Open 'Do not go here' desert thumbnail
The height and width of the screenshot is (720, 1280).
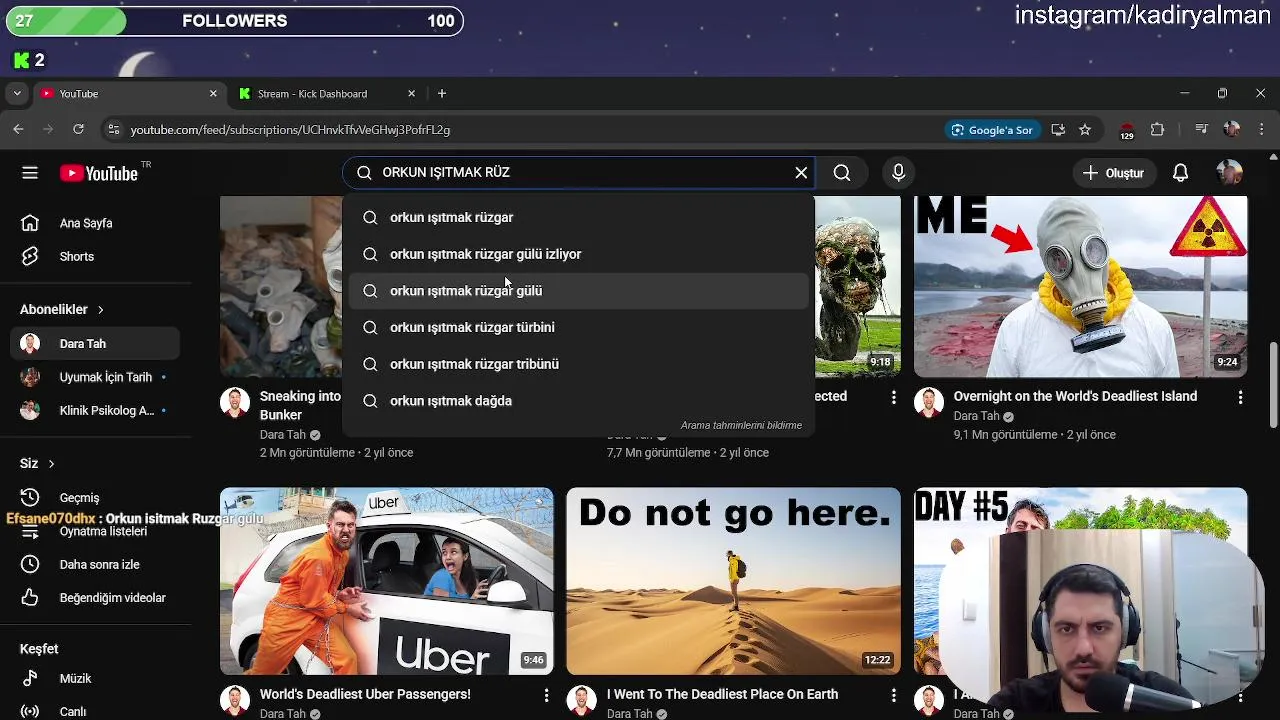733,581
